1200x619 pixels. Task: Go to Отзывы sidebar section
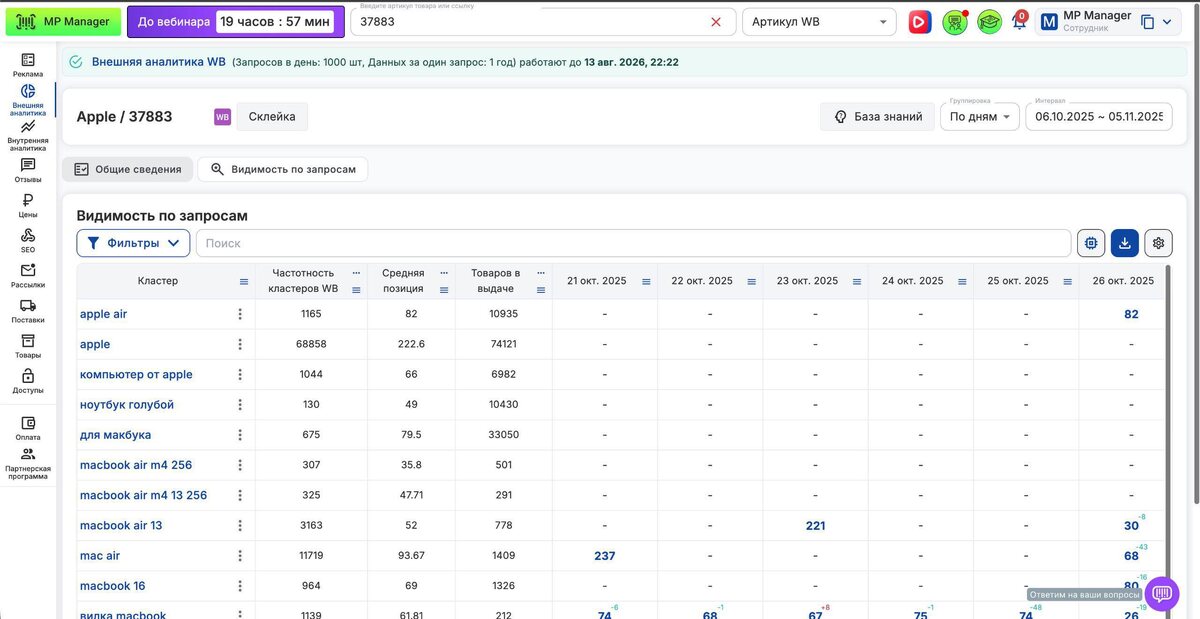click(x=28, y=171)
